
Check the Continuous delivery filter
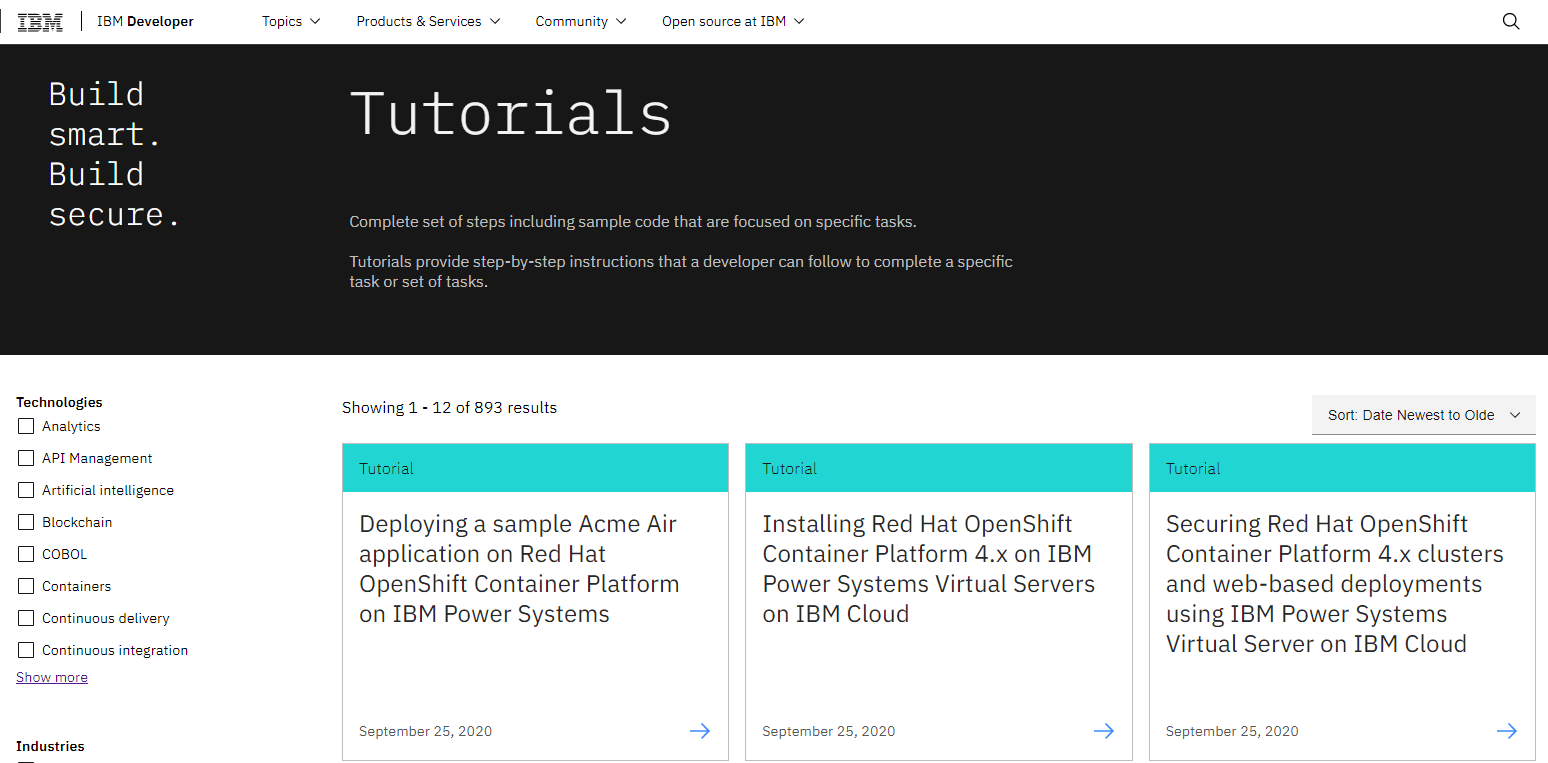point(26,618)
